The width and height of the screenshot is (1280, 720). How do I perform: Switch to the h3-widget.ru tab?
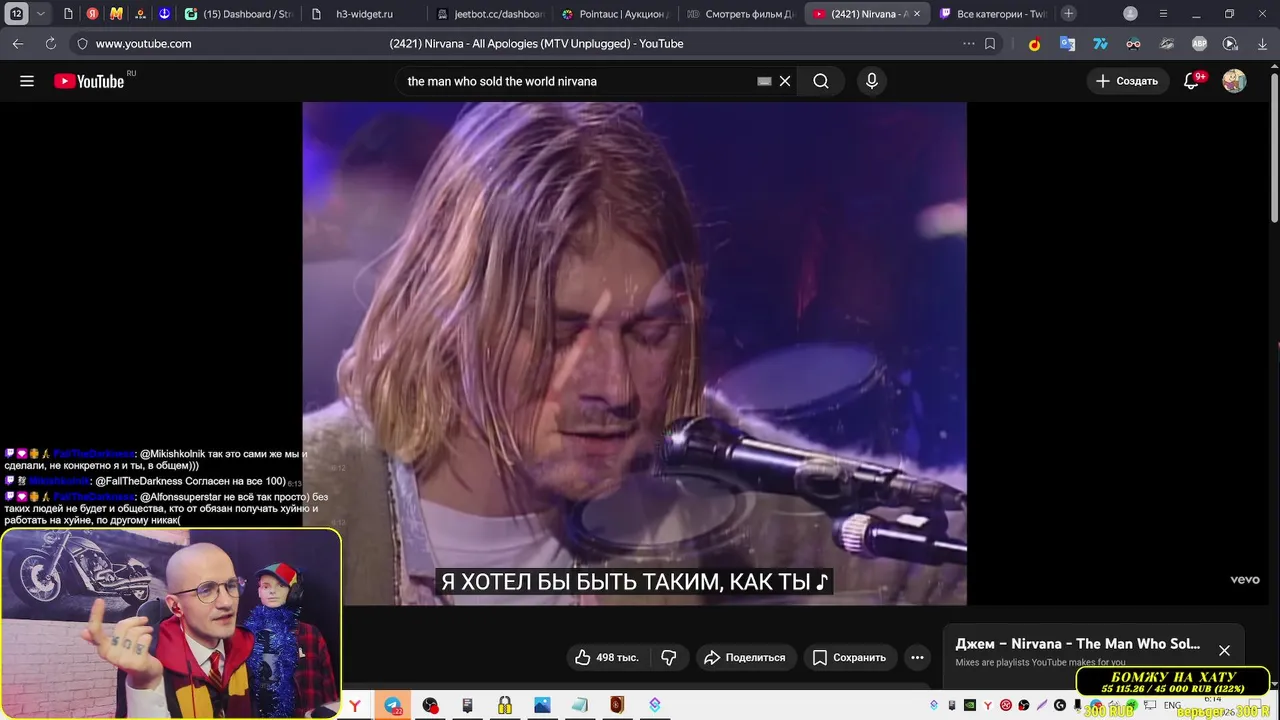(364, 14)
